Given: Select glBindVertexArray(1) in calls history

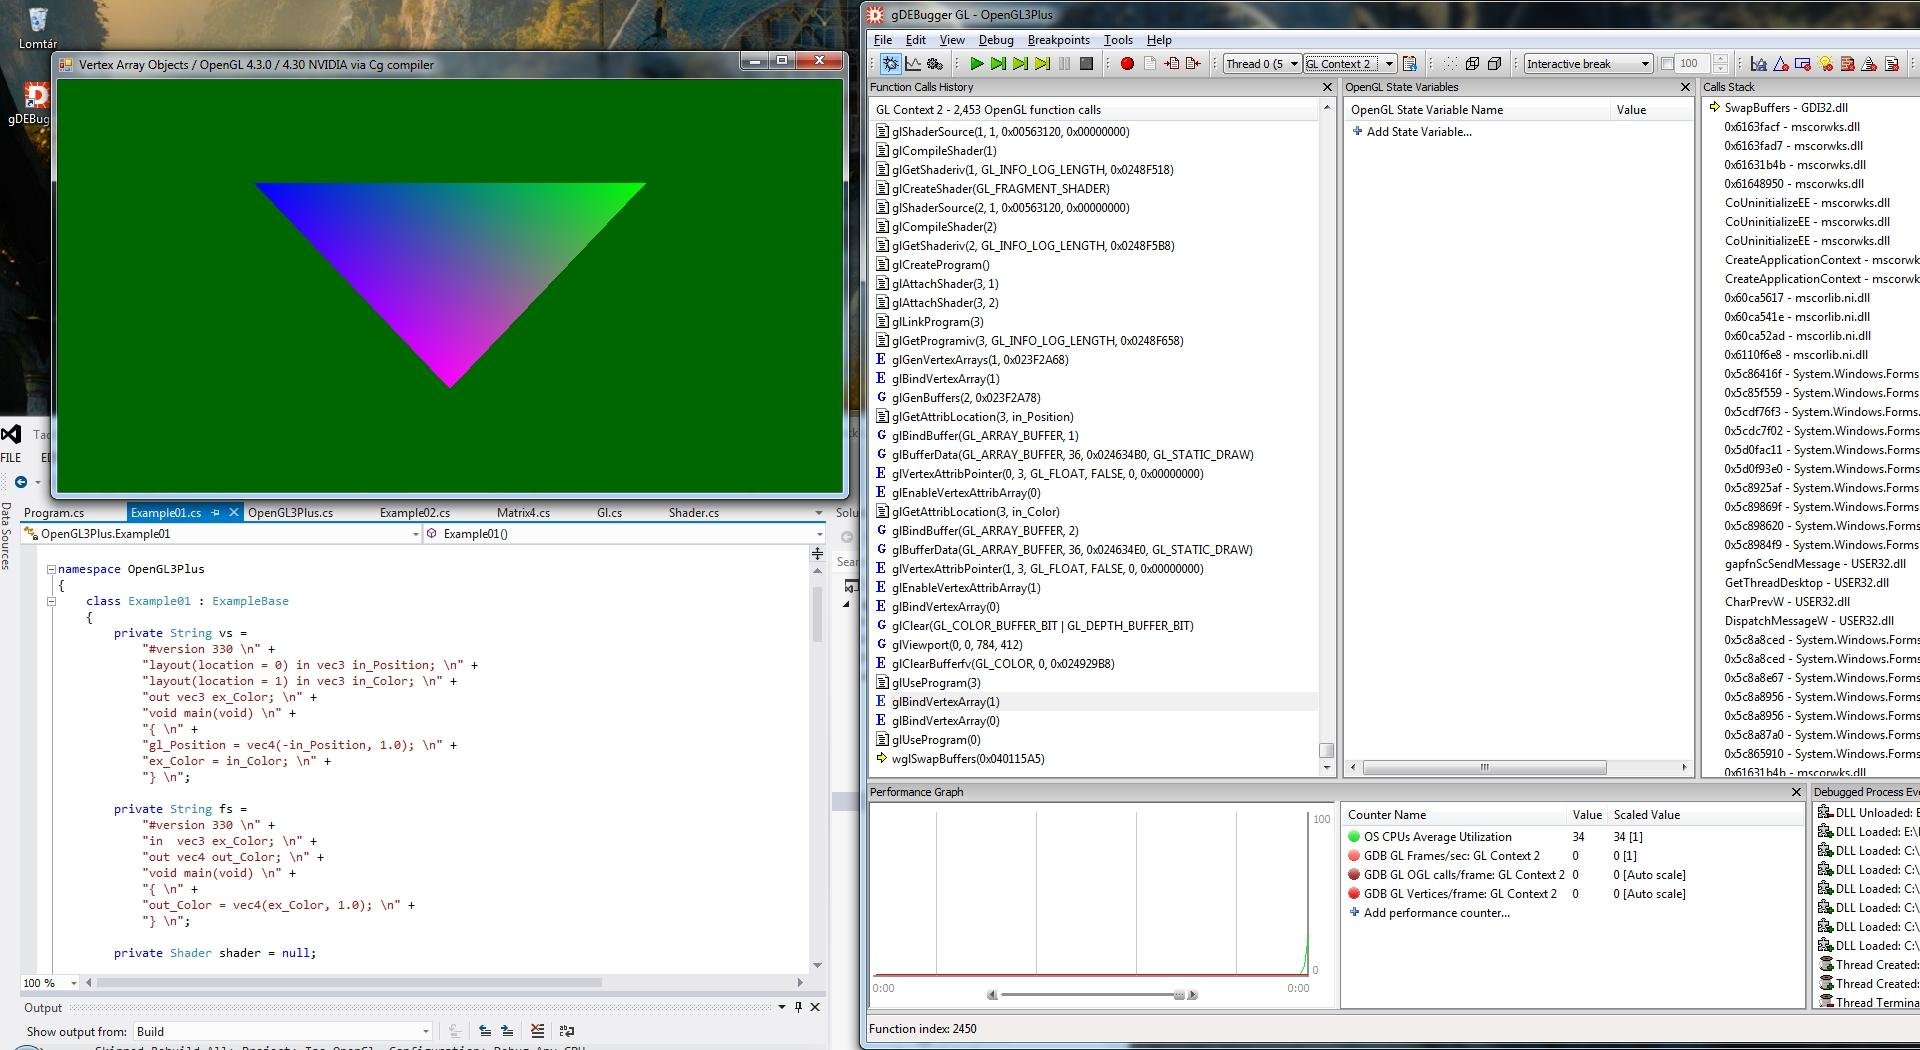Looking at the screenshot, I should coord(945,702).
